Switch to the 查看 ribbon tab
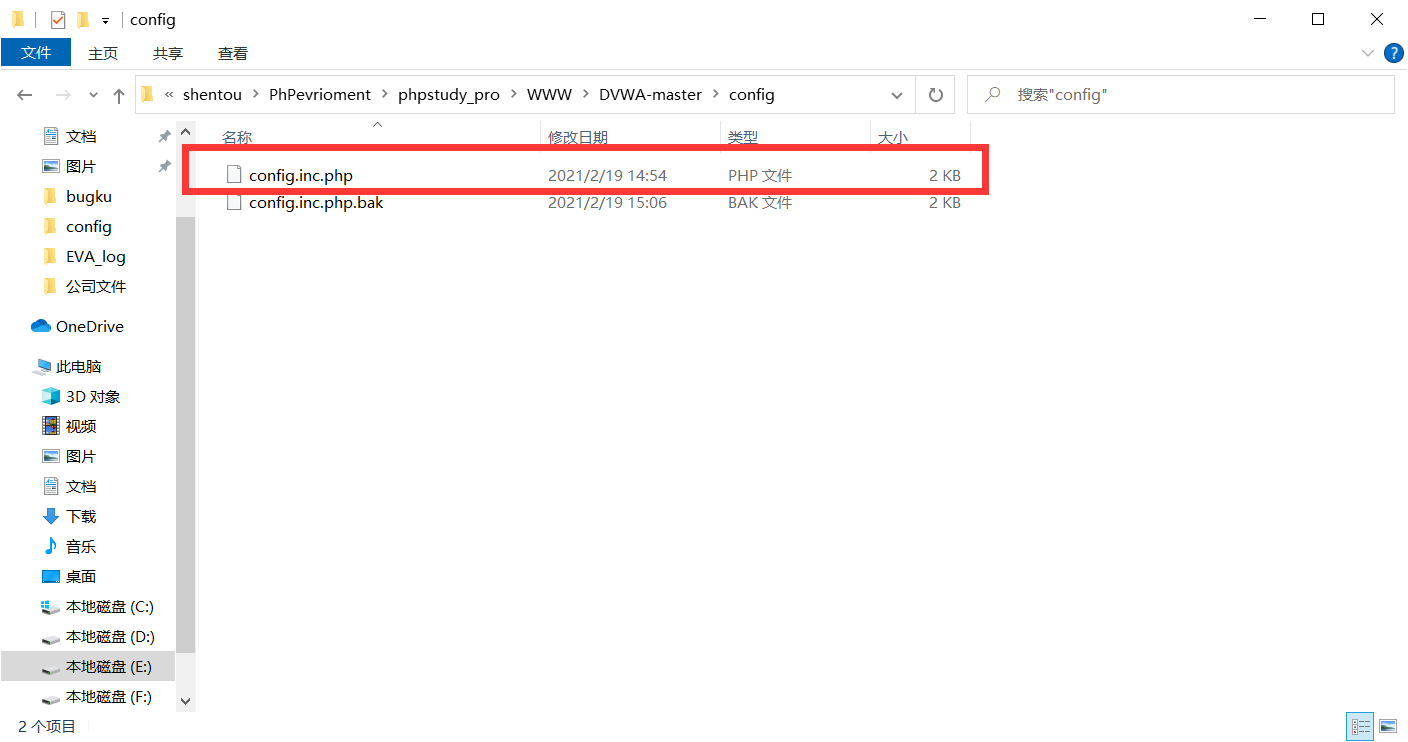 (233, 53)
